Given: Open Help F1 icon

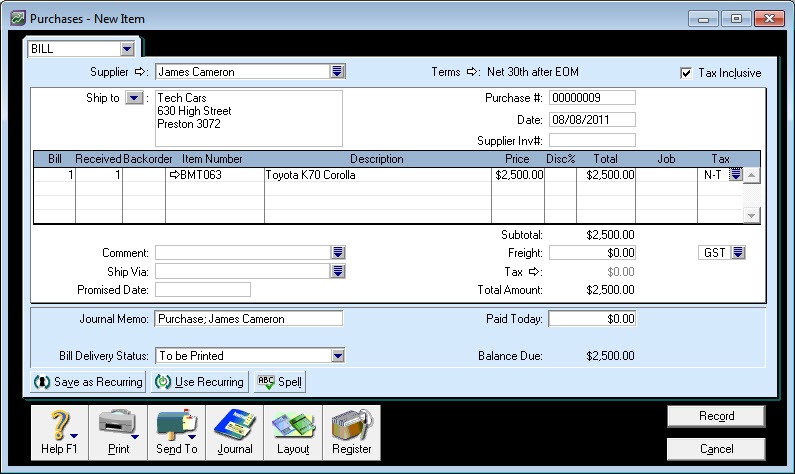Looking at the screenshot, I should pos(59,432).
